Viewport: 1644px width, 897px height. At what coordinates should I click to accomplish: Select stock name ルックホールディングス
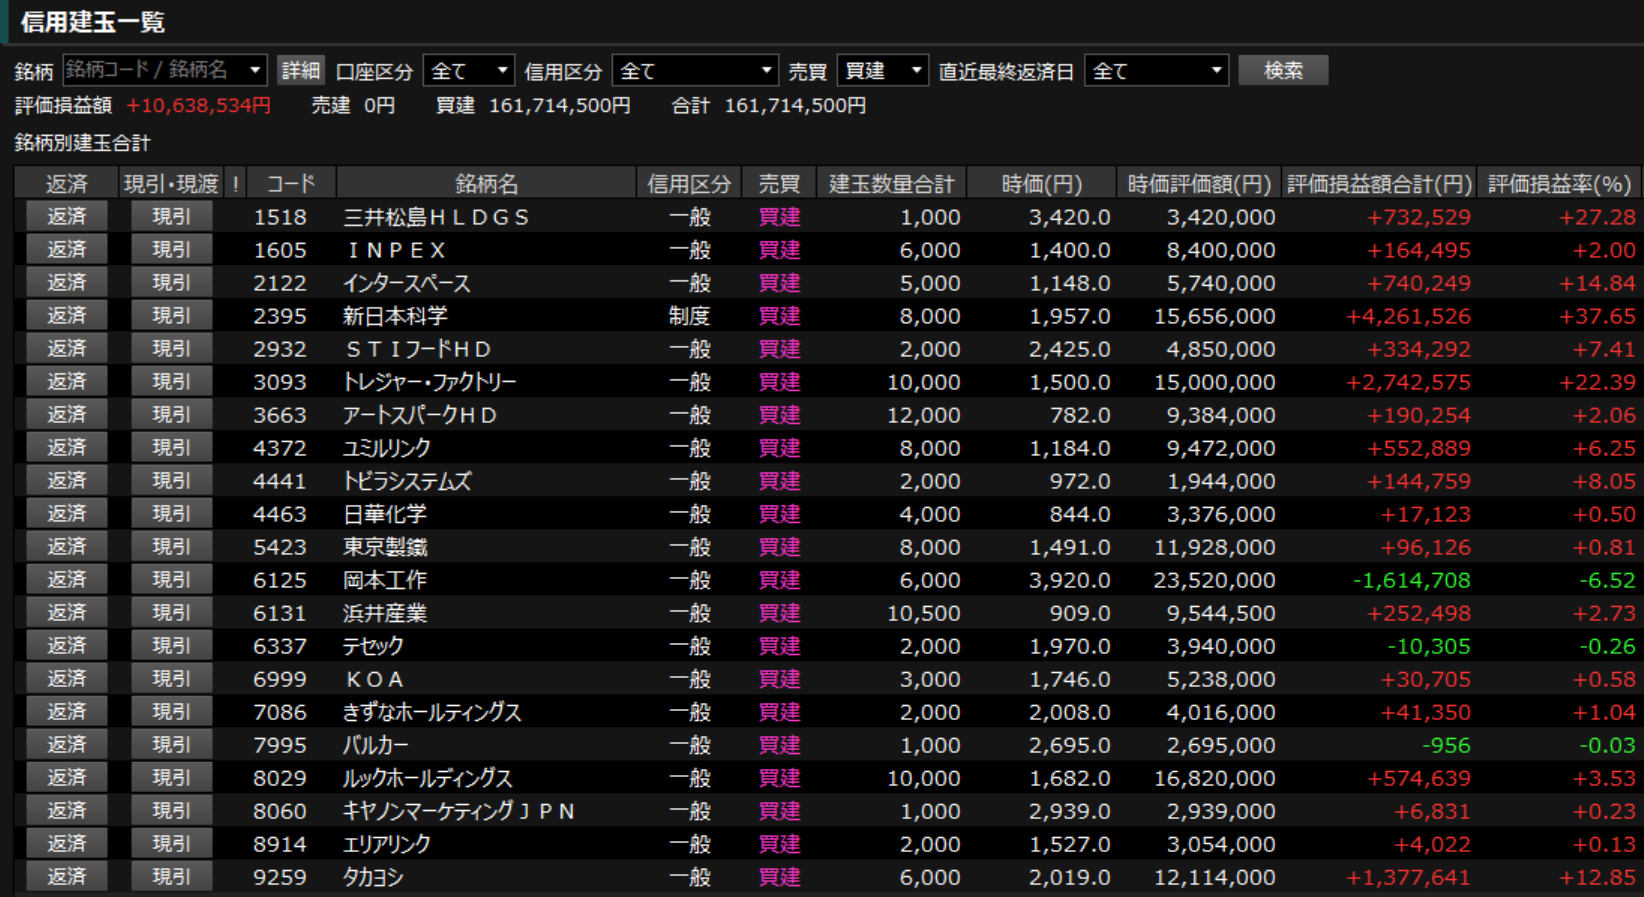(427, 778)
